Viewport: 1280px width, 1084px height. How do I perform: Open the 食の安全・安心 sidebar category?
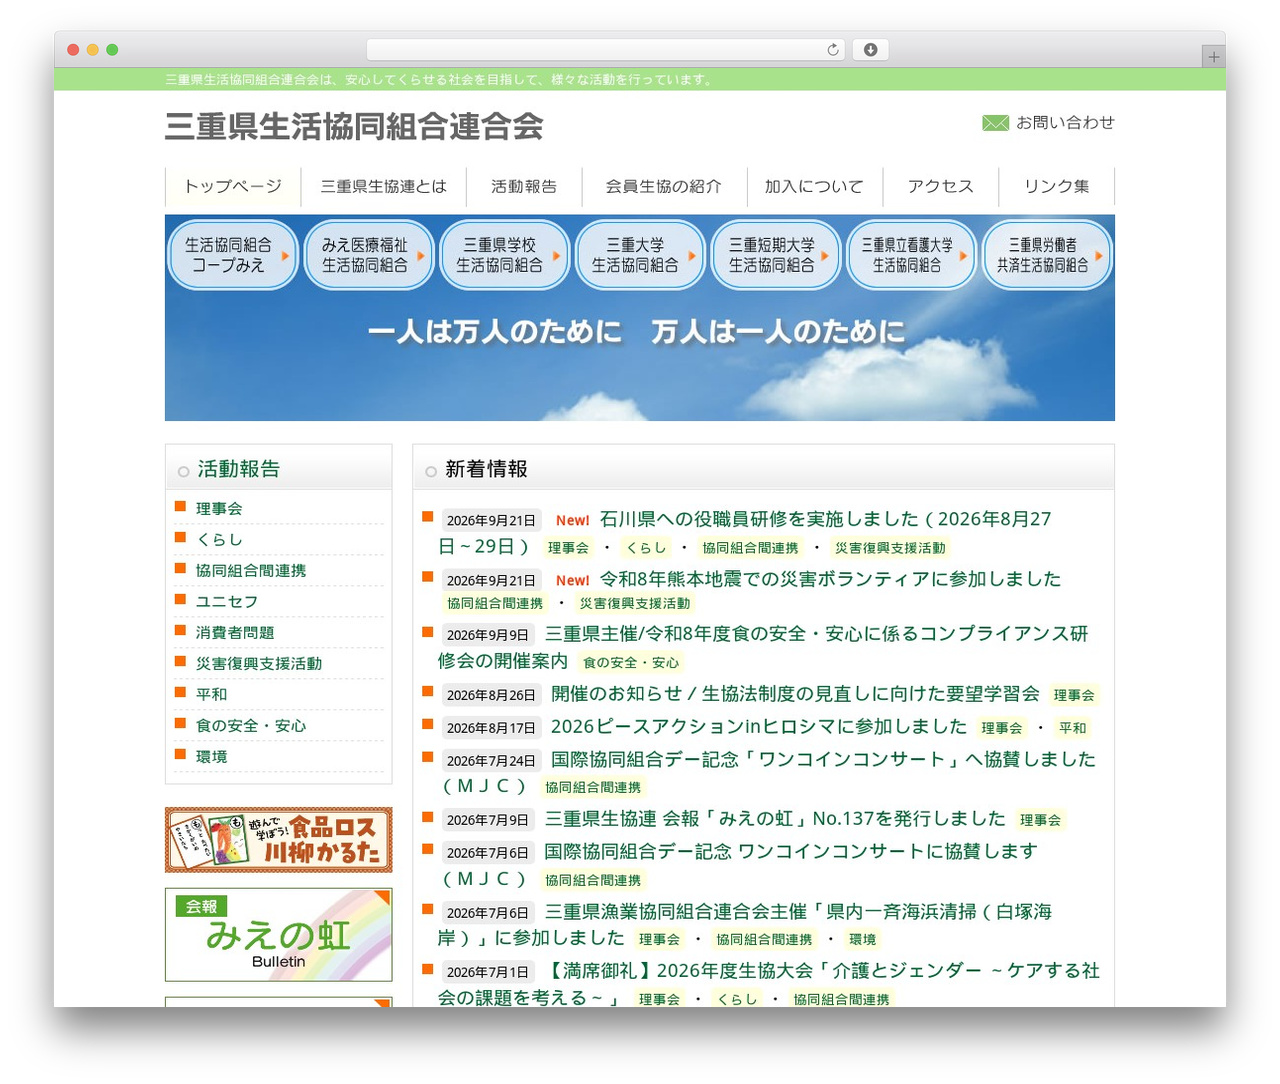pyautogui.click(x=251, y=726)
